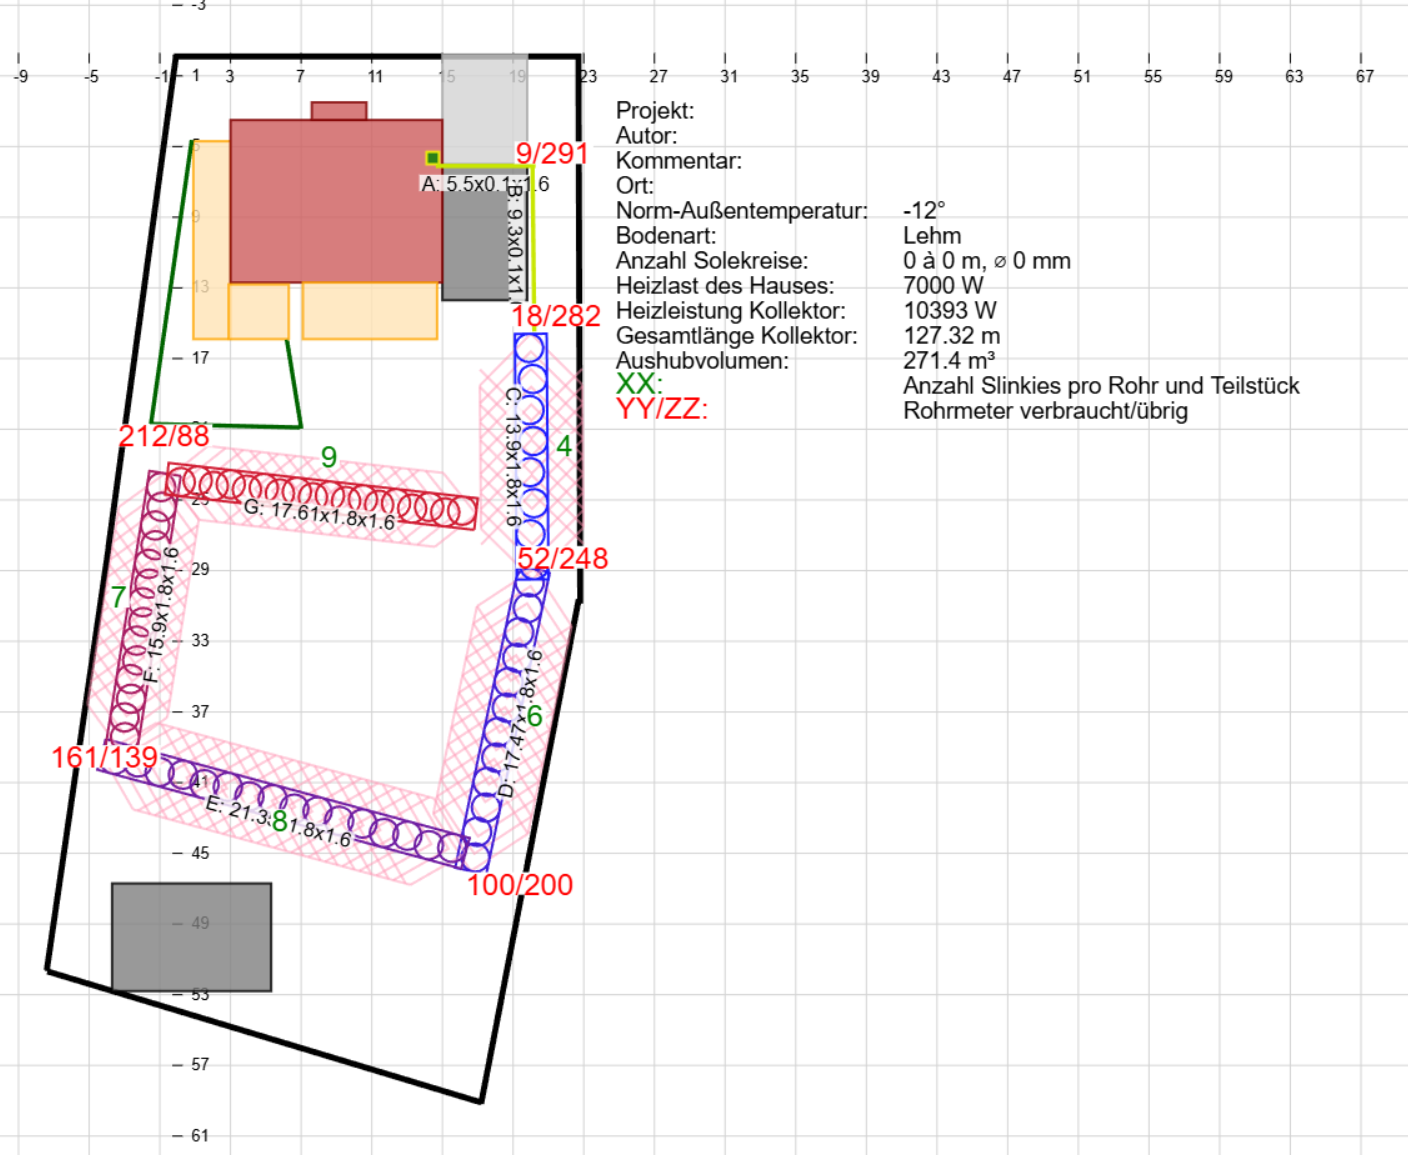
Task: Click the red pipe meter label 9/291
Action: 551,153
